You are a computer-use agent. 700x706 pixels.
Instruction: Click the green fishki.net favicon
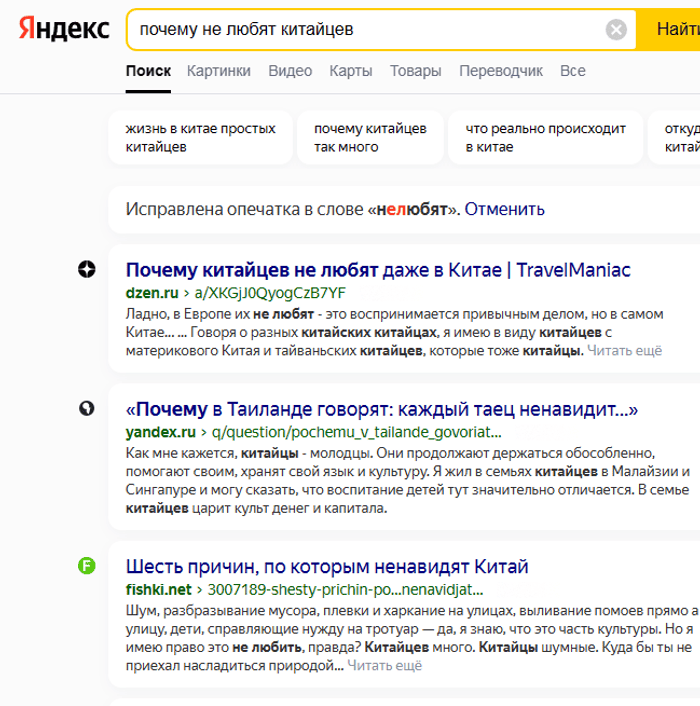pyautogui.click(x=87, y=566)
